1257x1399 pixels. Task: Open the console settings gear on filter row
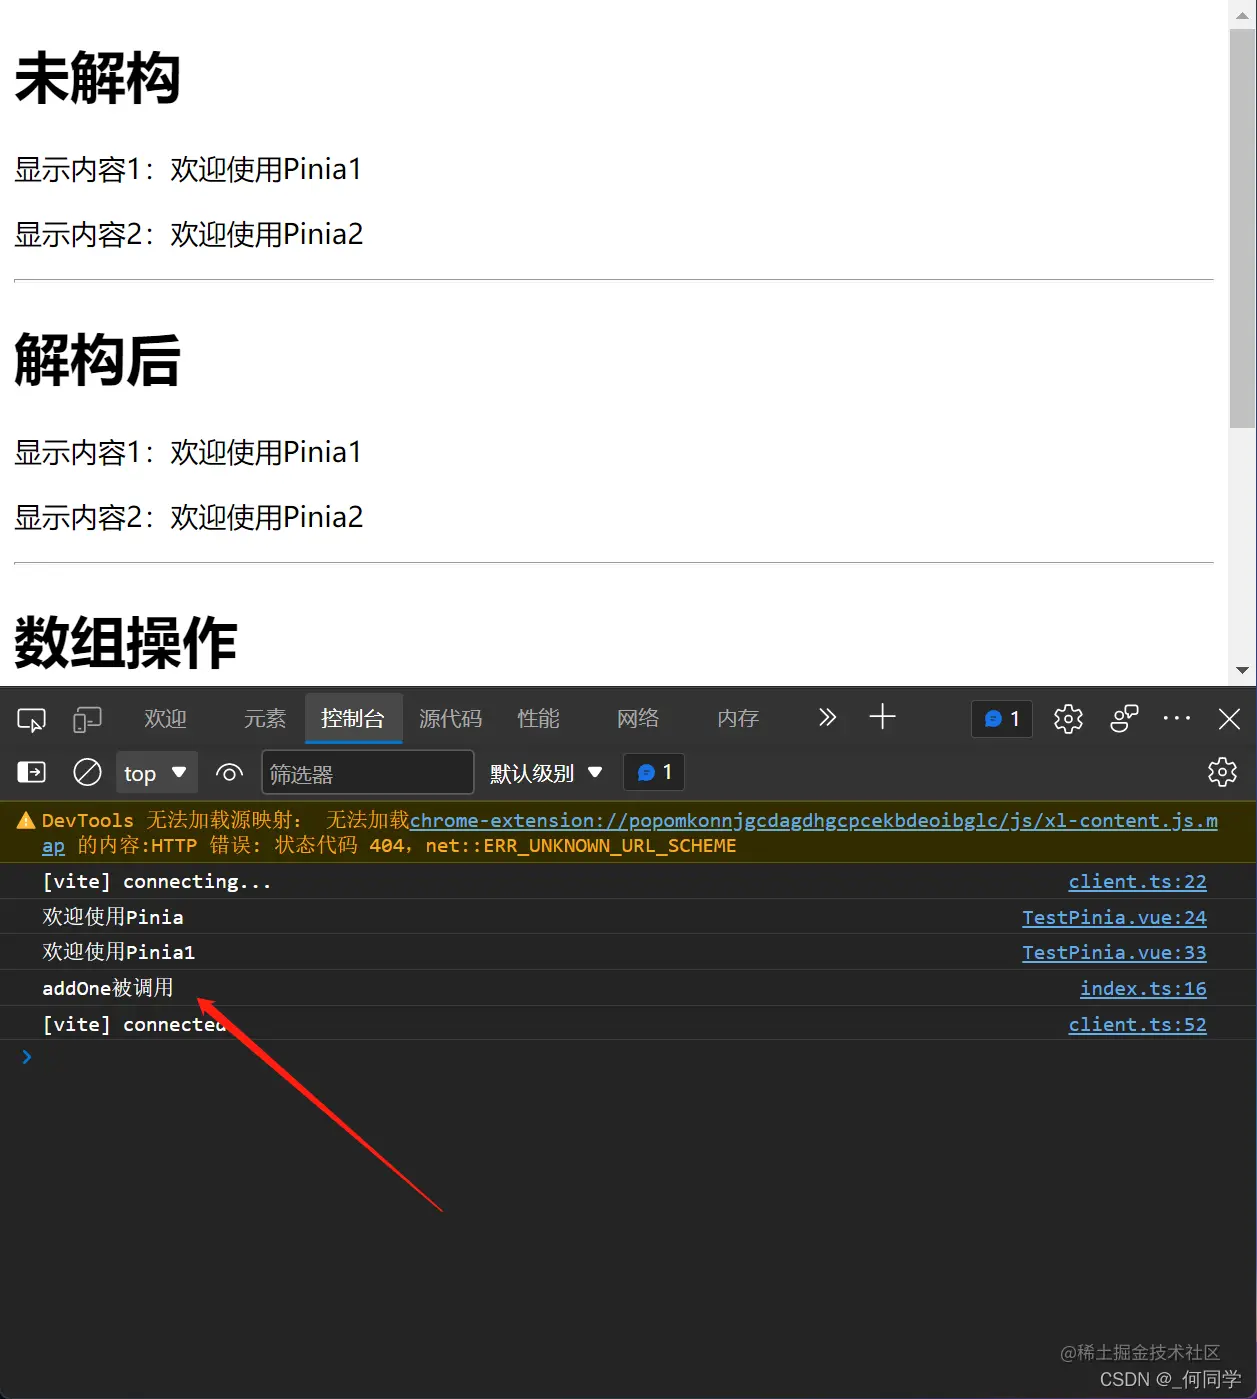(x=1222, y=772)
